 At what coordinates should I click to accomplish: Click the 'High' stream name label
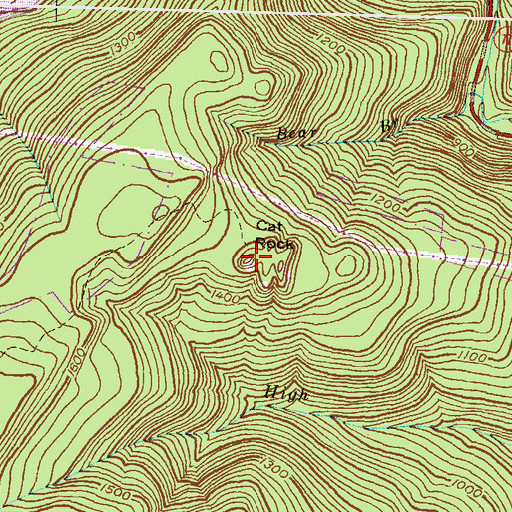coord(286,394)
